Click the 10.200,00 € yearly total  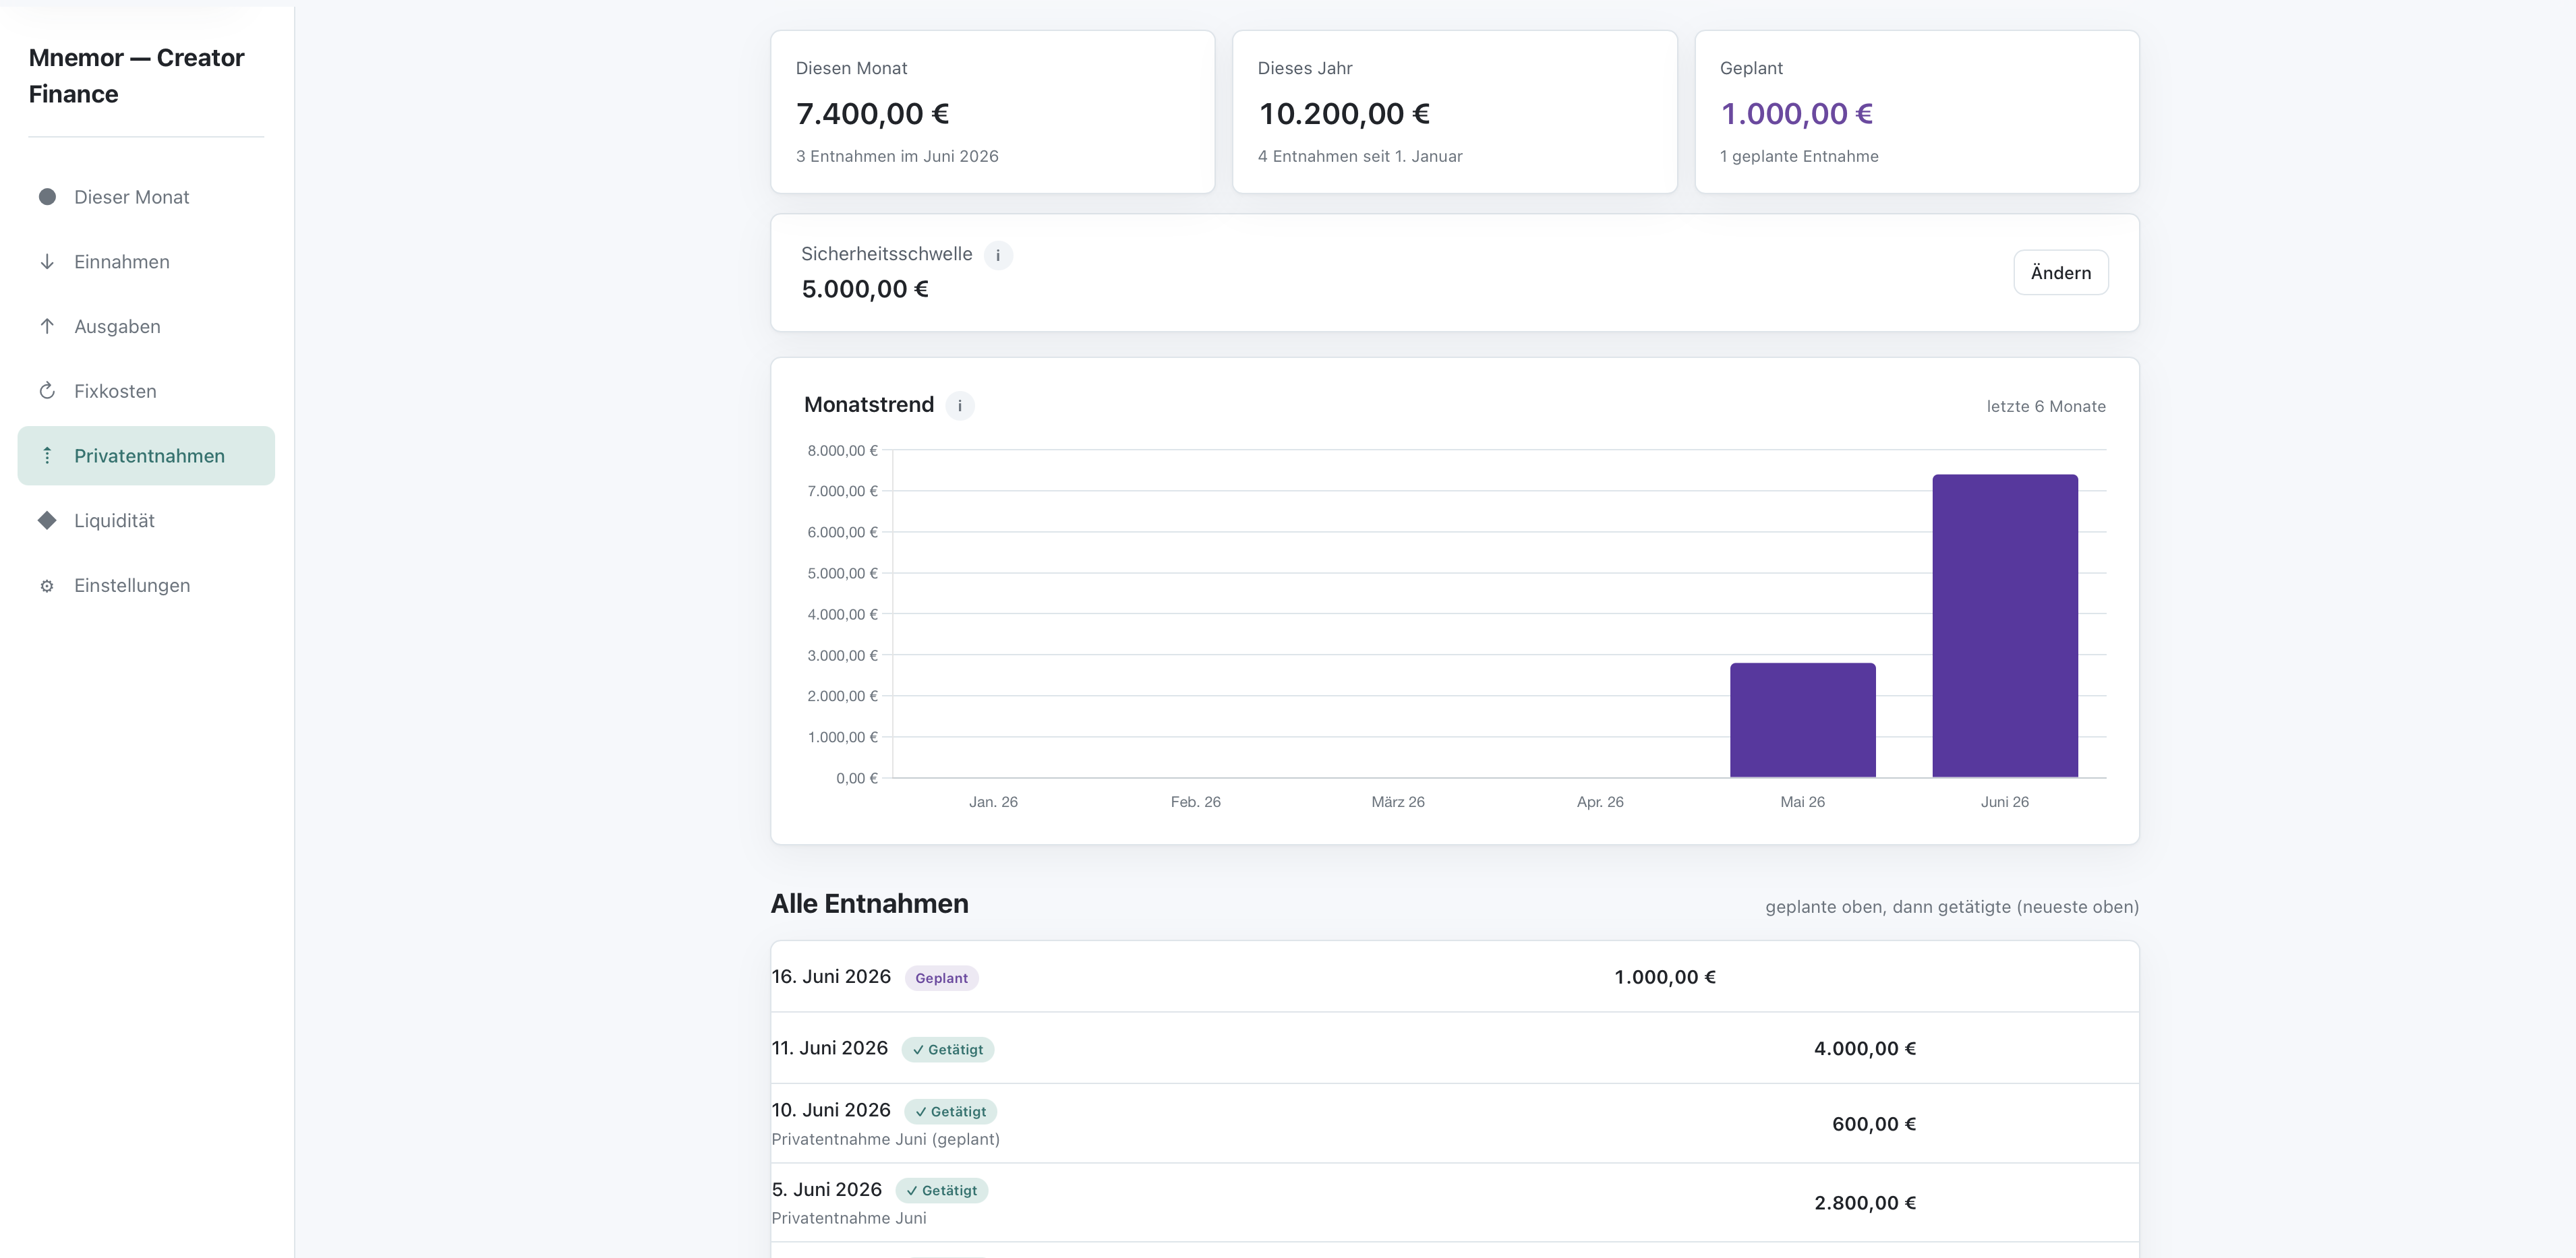click(1344, 114)
